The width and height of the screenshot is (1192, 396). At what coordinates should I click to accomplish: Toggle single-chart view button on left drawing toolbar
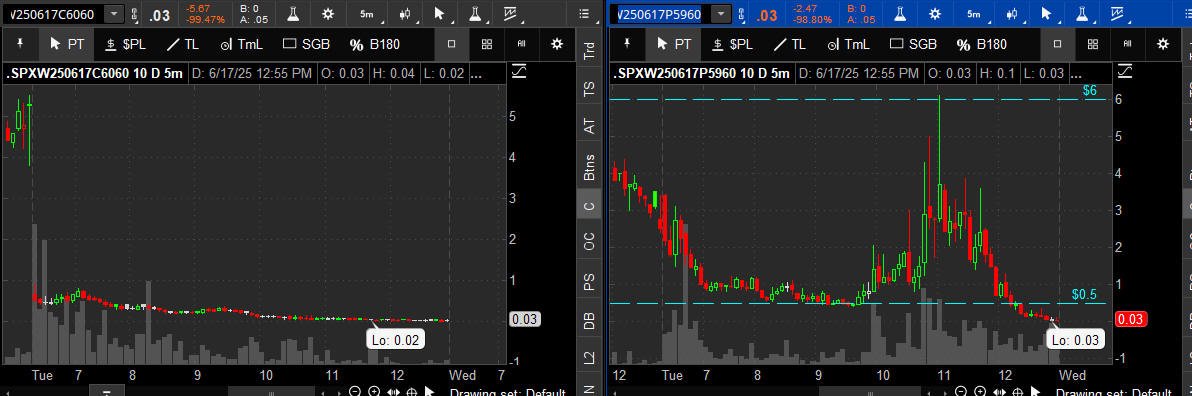coord(451,44)
